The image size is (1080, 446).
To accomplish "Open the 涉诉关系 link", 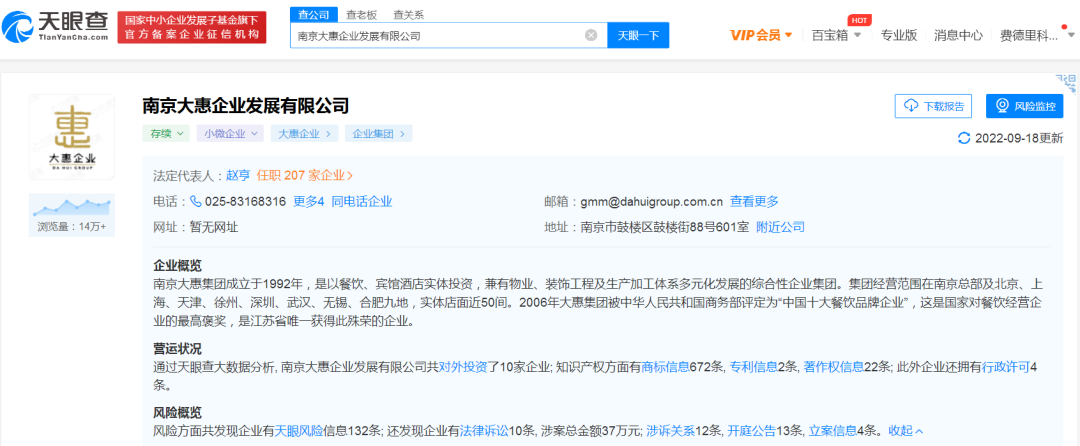I will pyautogui.click(x=671, y=431).
